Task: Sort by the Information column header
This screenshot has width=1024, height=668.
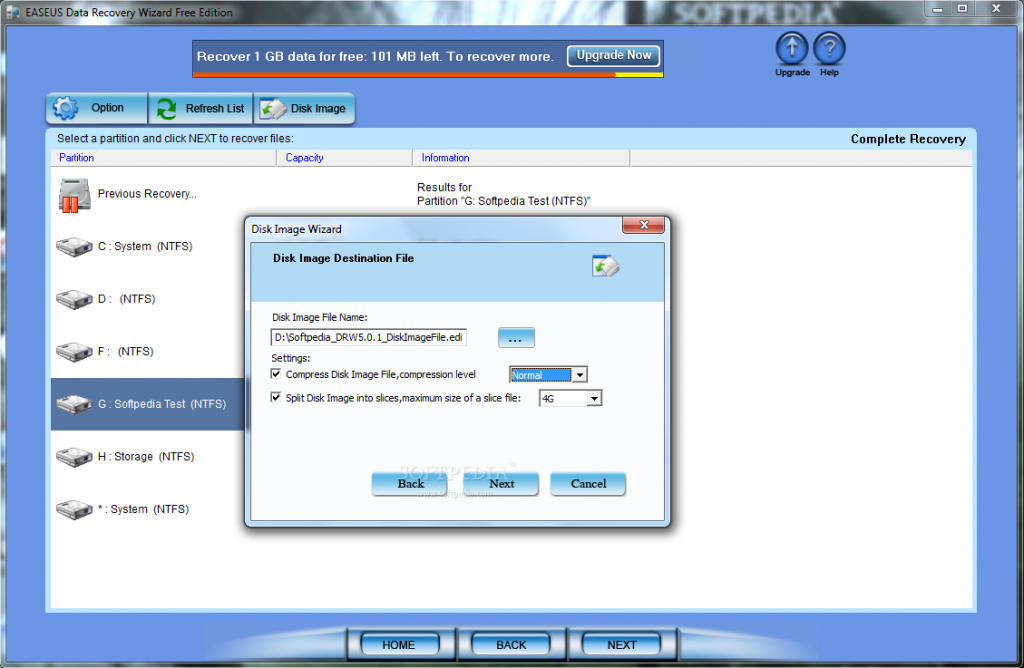Action: point(521,158)
